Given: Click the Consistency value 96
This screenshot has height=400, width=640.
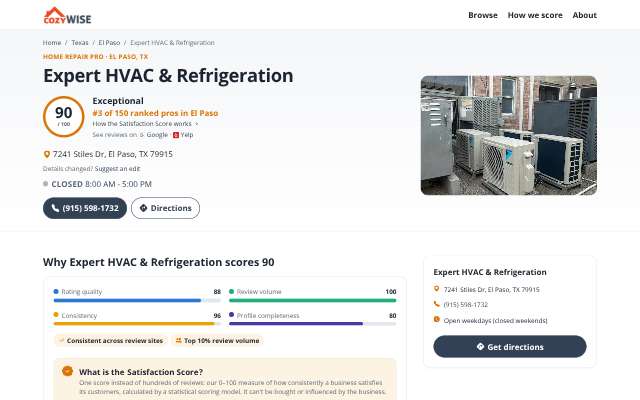Looking at the screenshot, I should (217, 316).
